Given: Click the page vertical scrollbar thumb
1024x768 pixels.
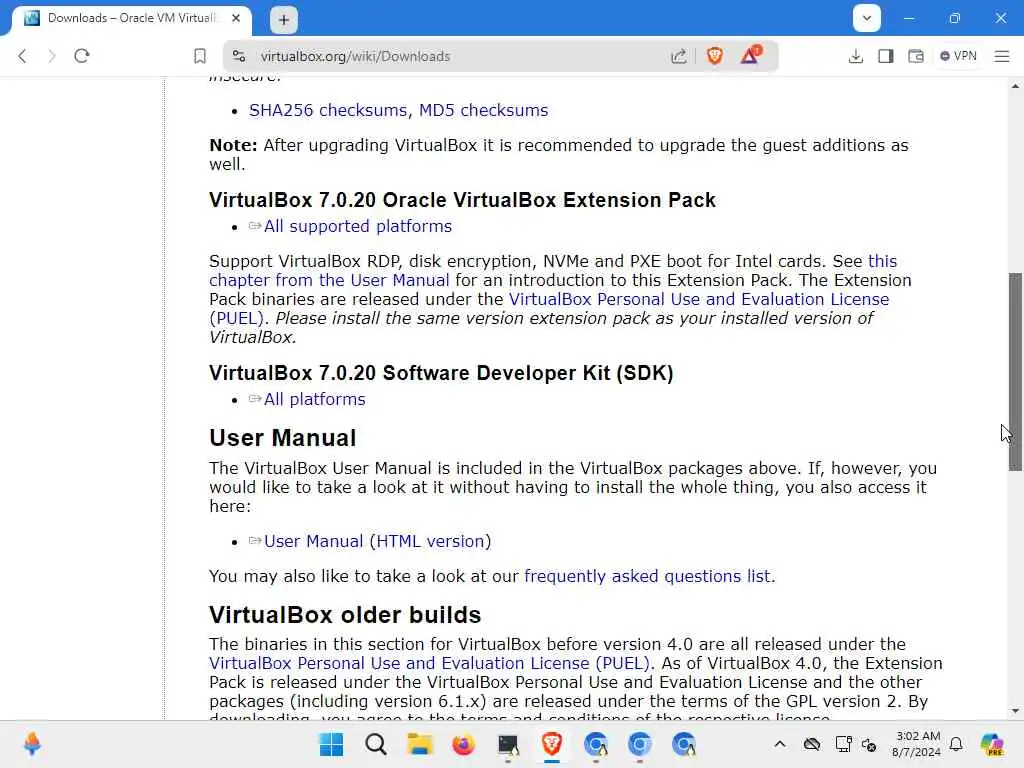Looking at the screenshot, I should [1015, 371].
